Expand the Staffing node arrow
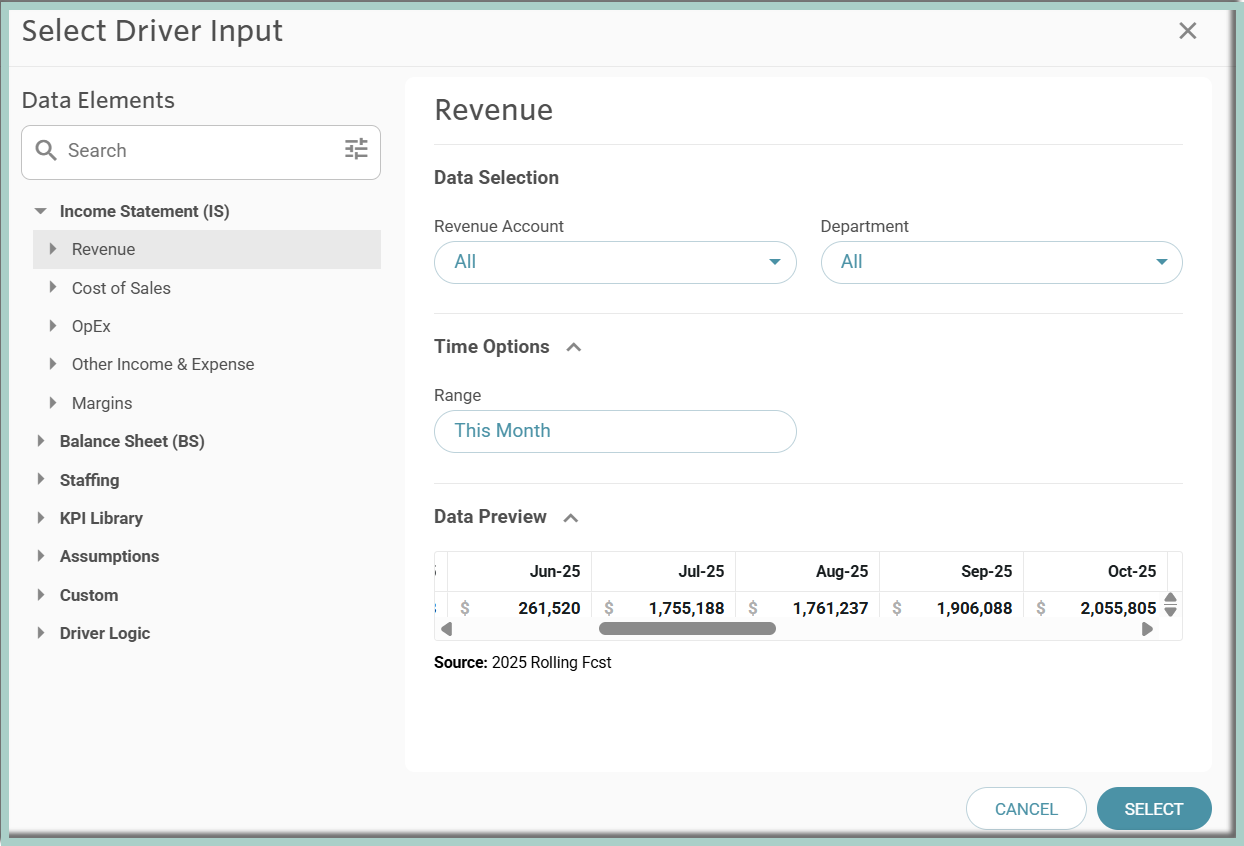 click(x=41, y=480)
